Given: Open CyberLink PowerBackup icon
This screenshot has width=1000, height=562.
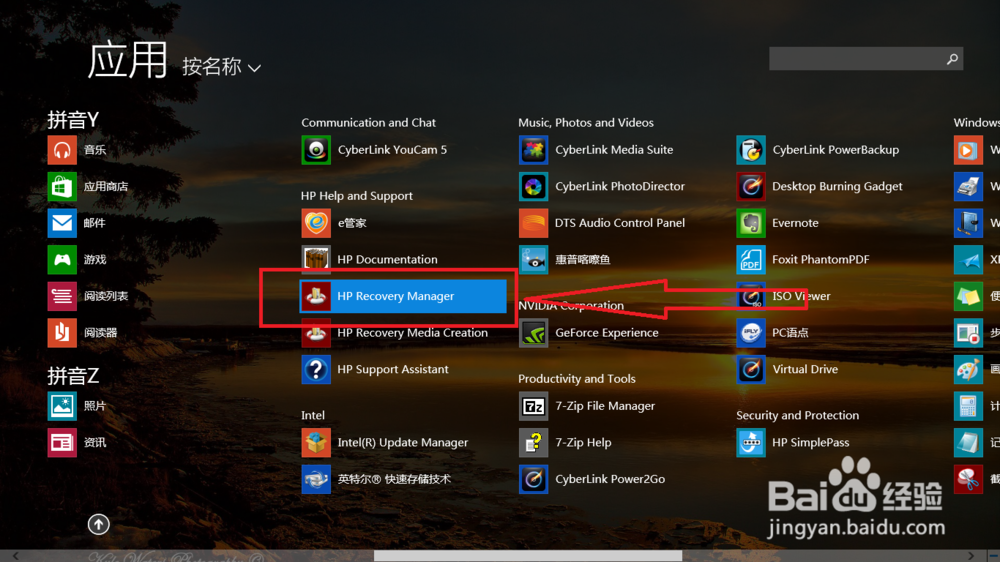Looking at the screenshot, I should [x=751, y=150].
